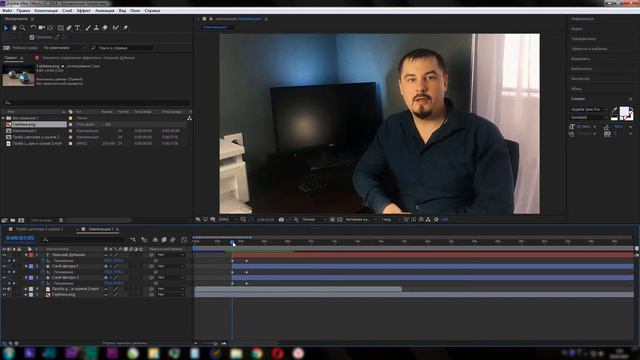This screenshot has height=360, width=640.
Task: Click the snapshot camera icon under viewer
Action: coord(281,220)
